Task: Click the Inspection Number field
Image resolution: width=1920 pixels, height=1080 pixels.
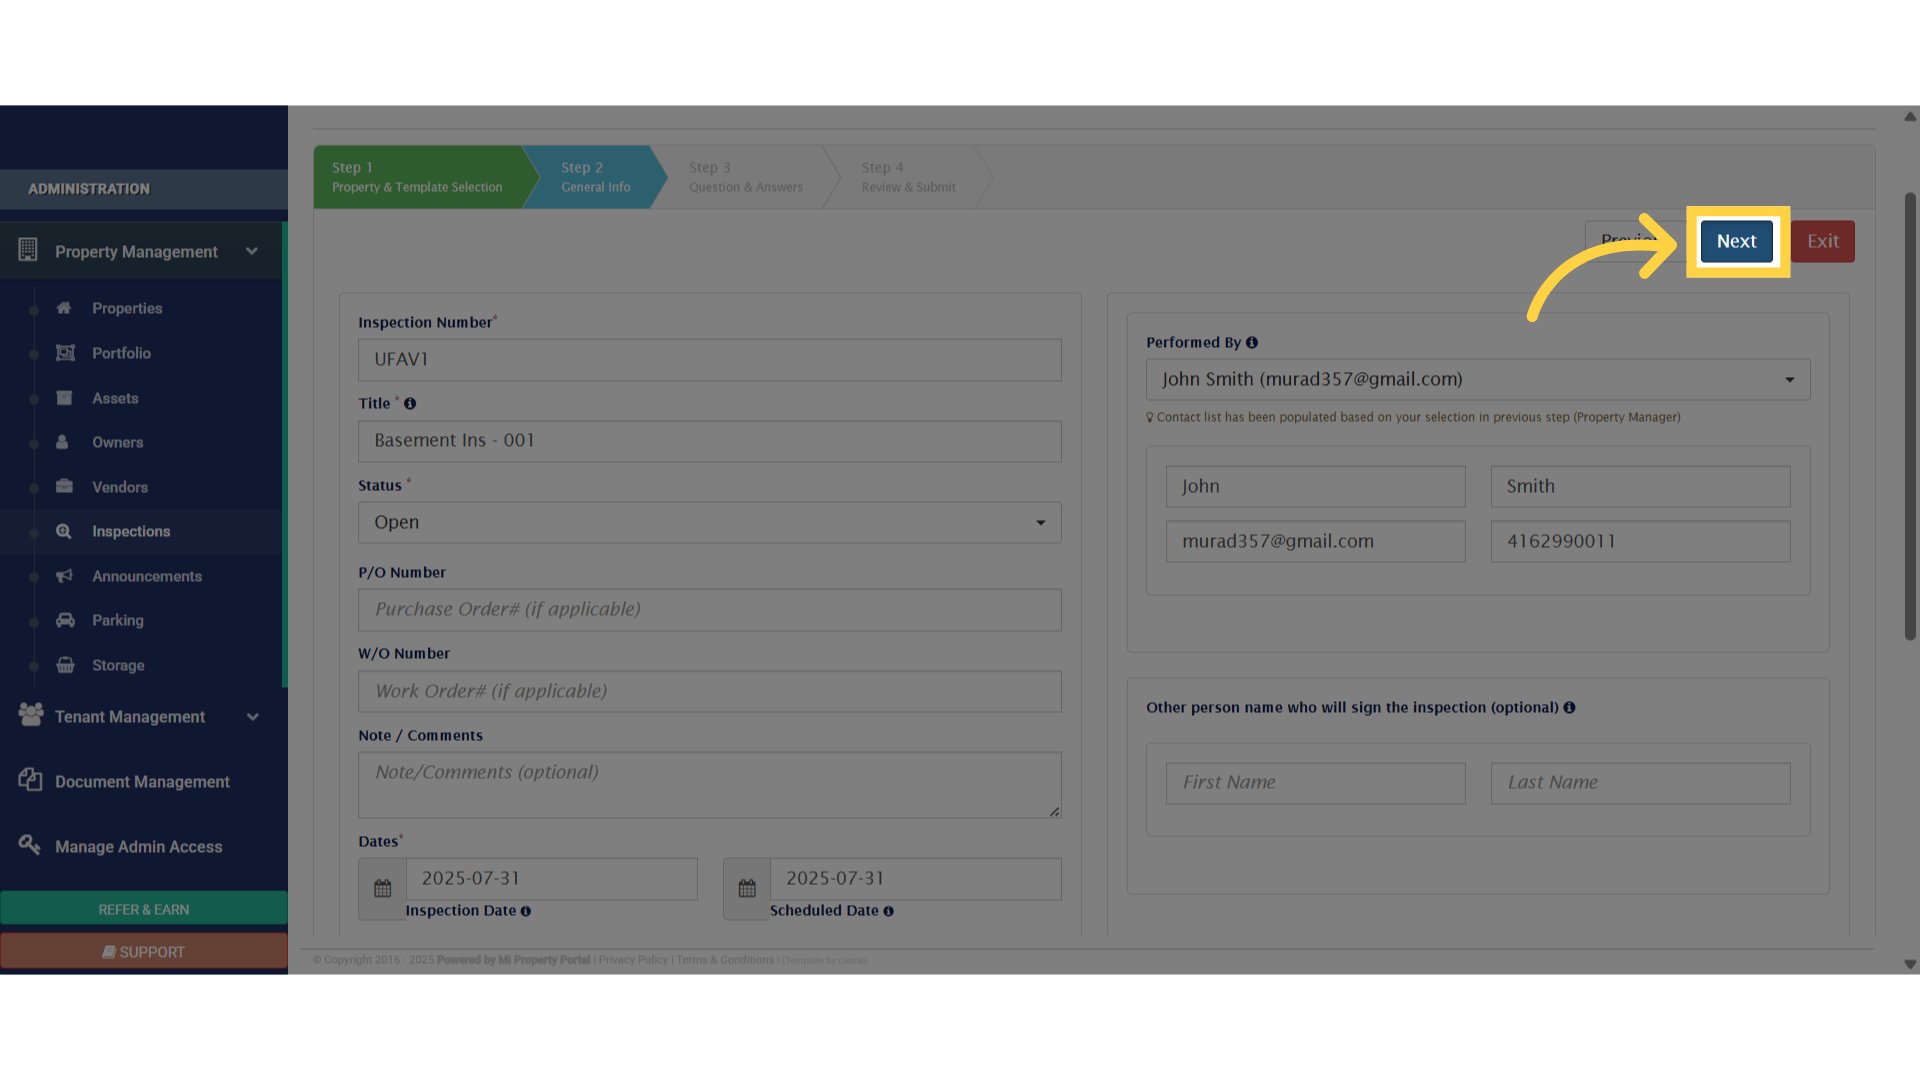Action: [710, 360]
